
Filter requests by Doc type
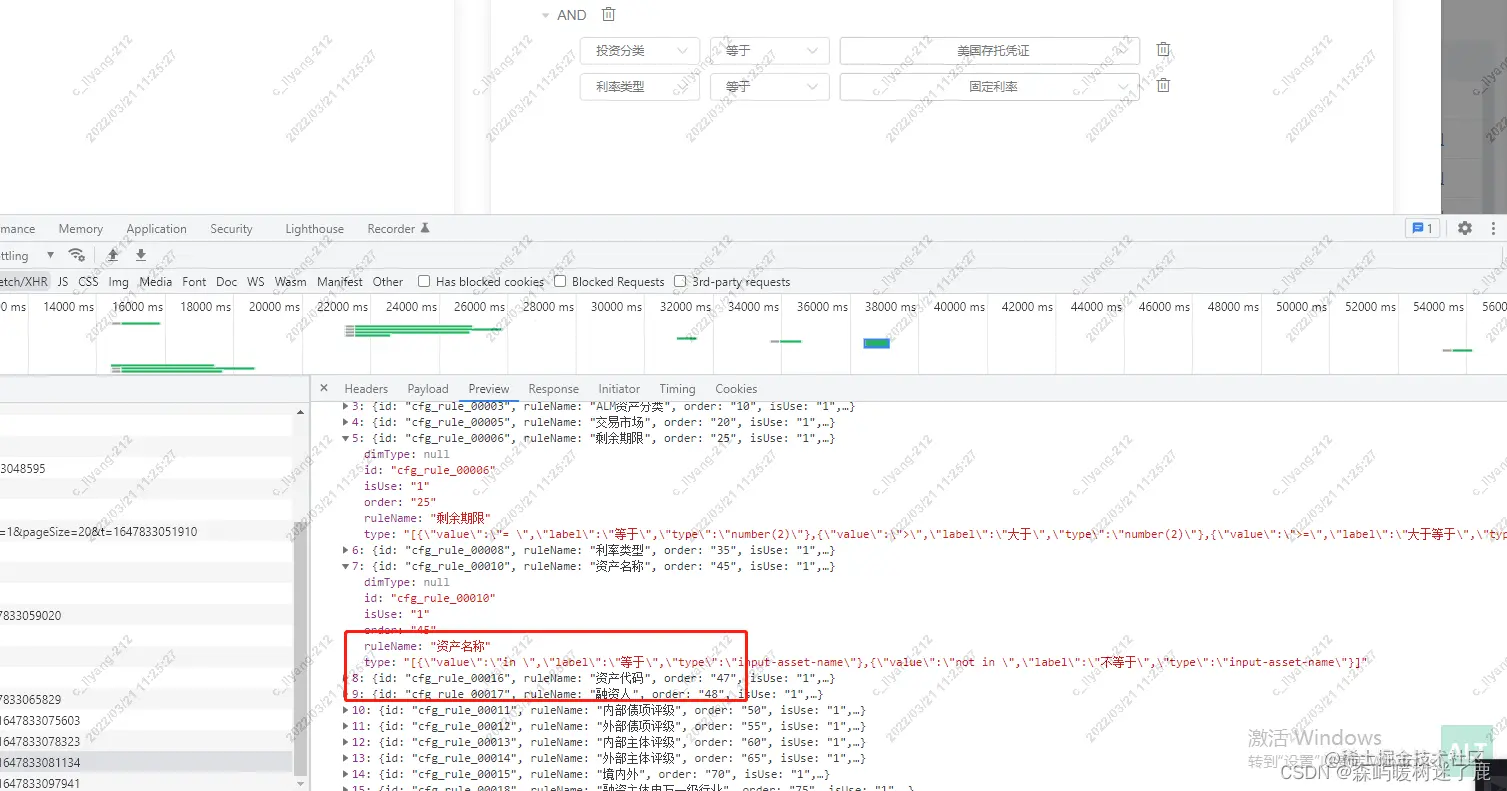pyautogui.click(x=227, y=282)
